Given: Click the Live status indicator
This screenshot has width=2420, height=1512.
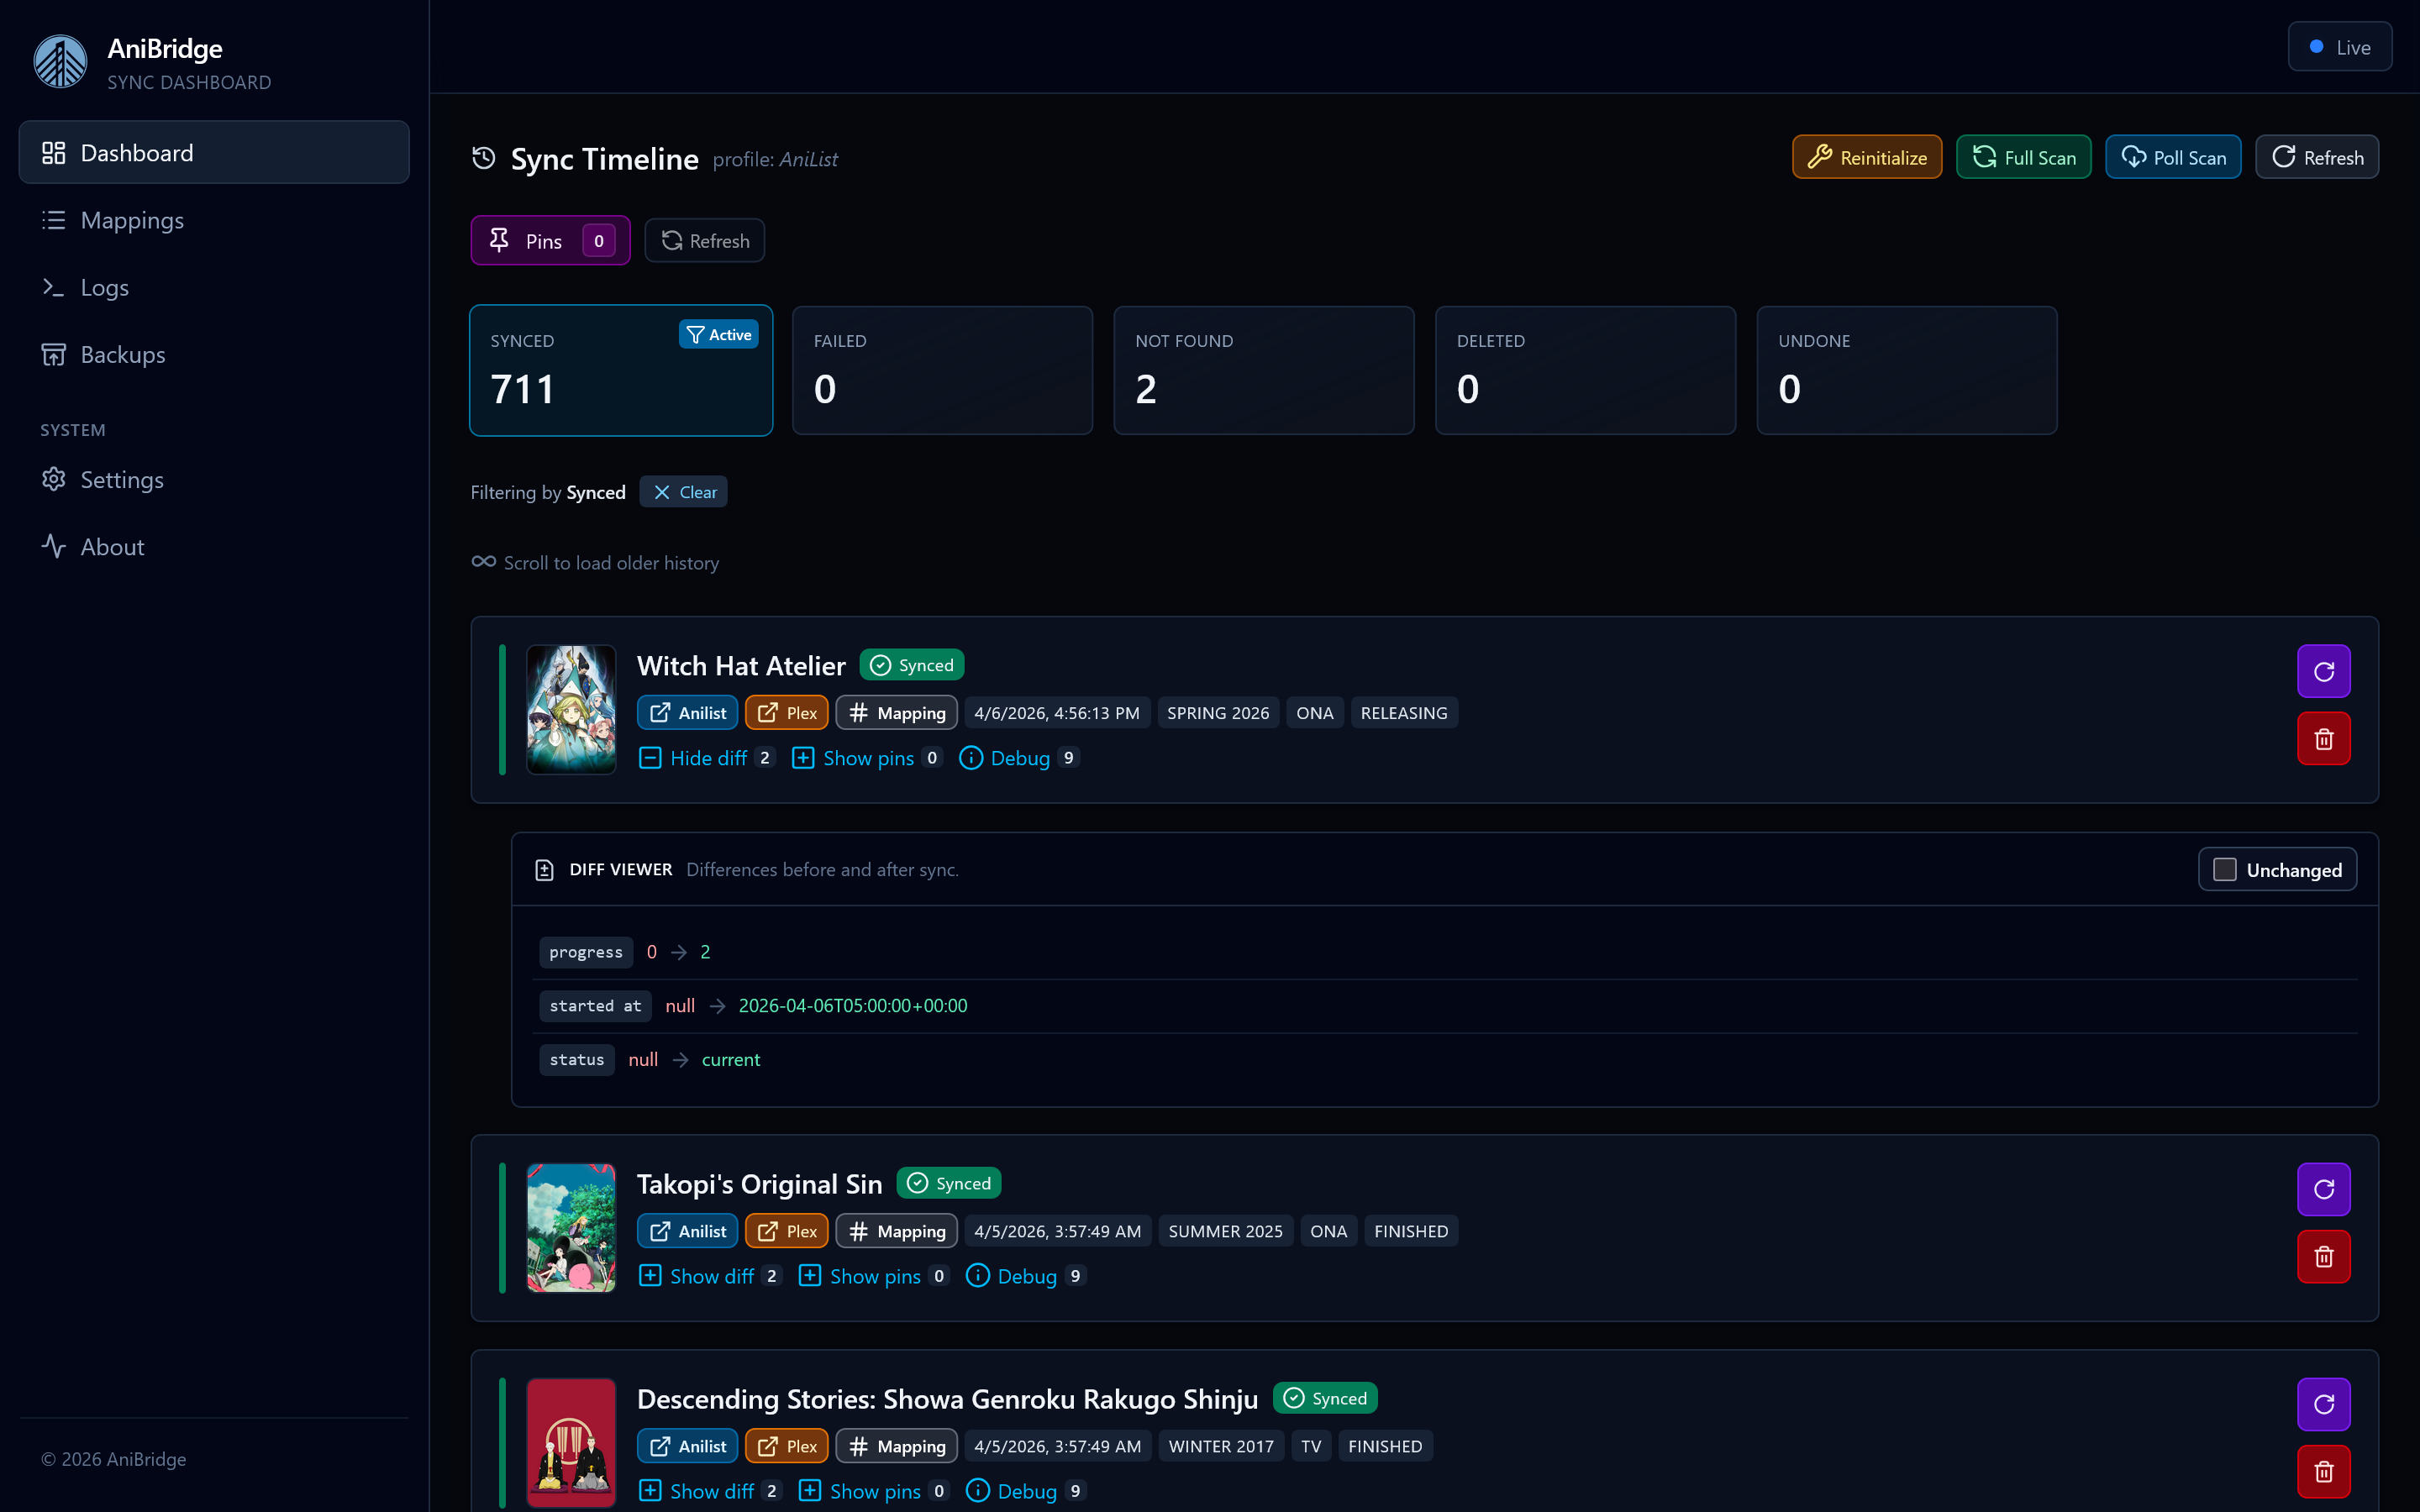Looking at the screenshot, I should (x=2339, y=47).
